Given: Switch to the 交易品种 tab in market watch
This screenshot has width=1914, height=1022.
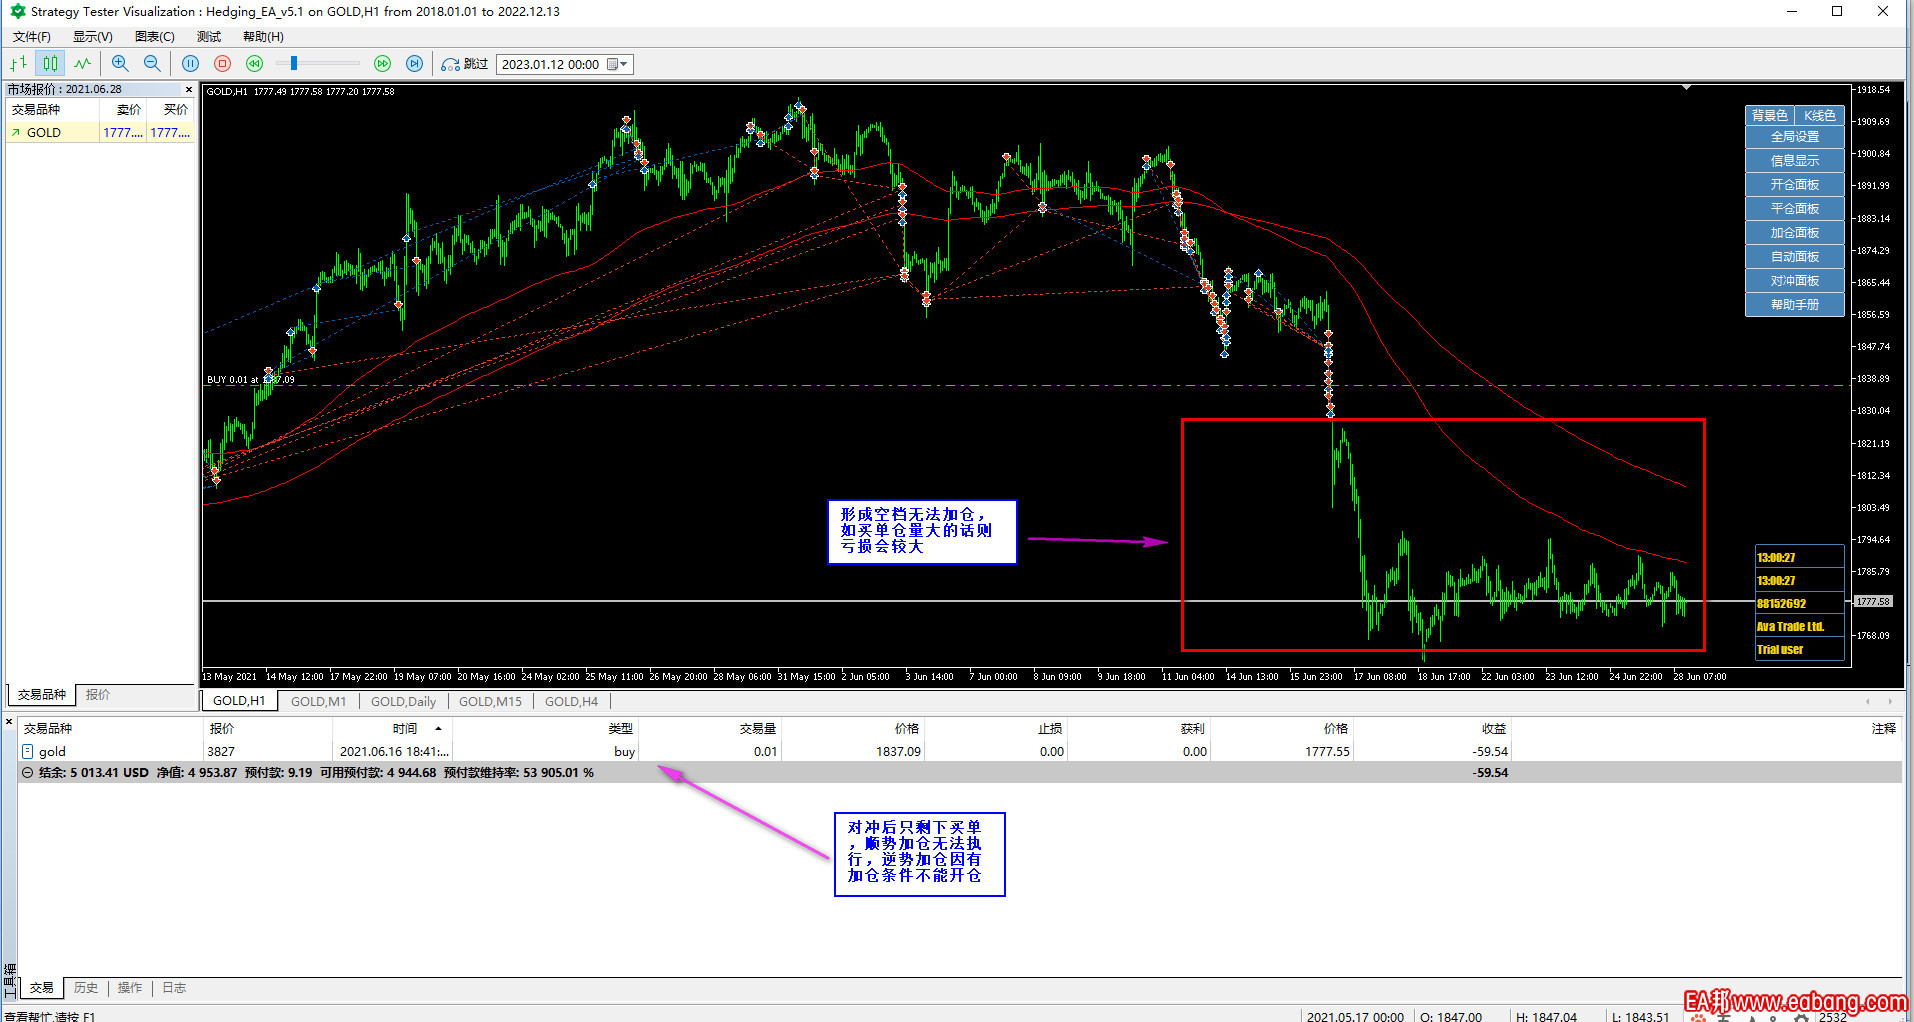Looking at the screenshot, I should pyautogui.click(x=41, y=694).
